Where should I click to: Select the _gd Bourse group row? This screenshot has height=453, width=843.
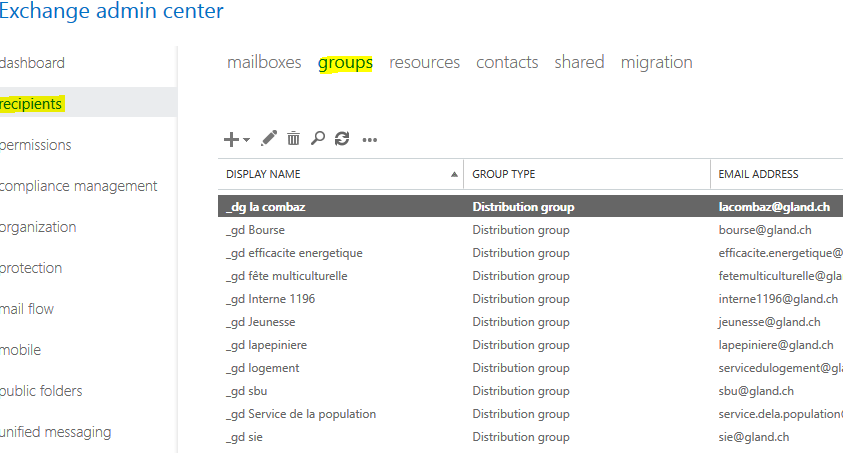pos(256,230)
